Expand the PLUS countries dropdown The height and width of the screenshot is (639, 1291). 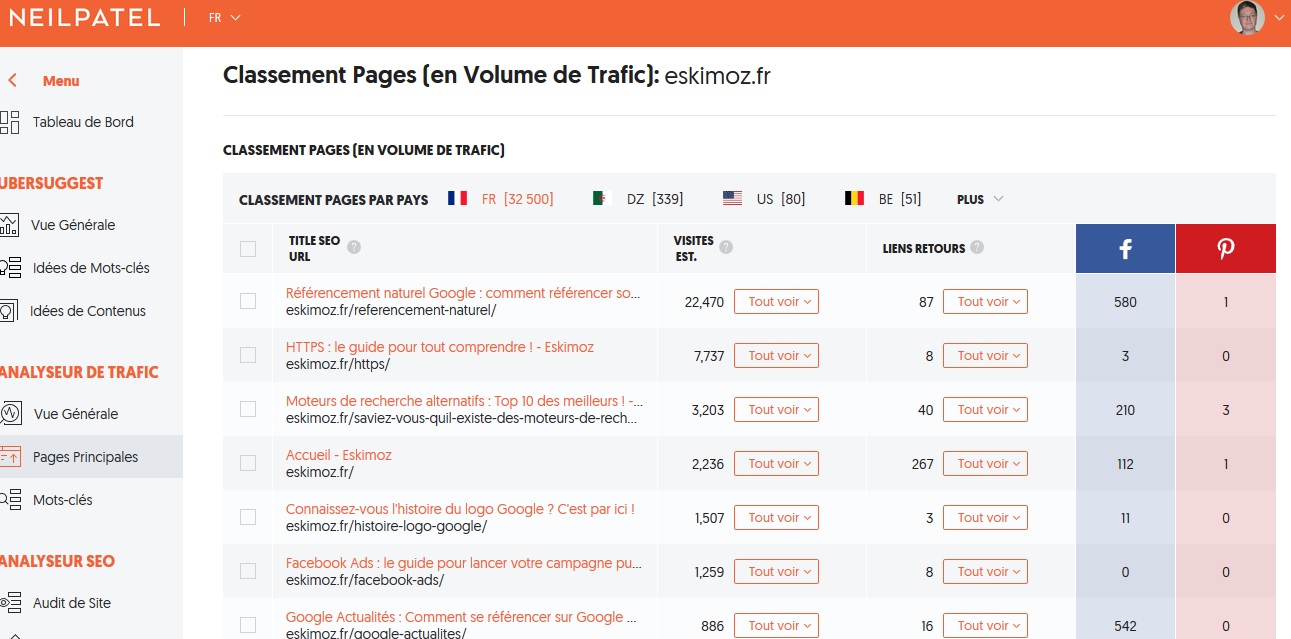(980, 199)
